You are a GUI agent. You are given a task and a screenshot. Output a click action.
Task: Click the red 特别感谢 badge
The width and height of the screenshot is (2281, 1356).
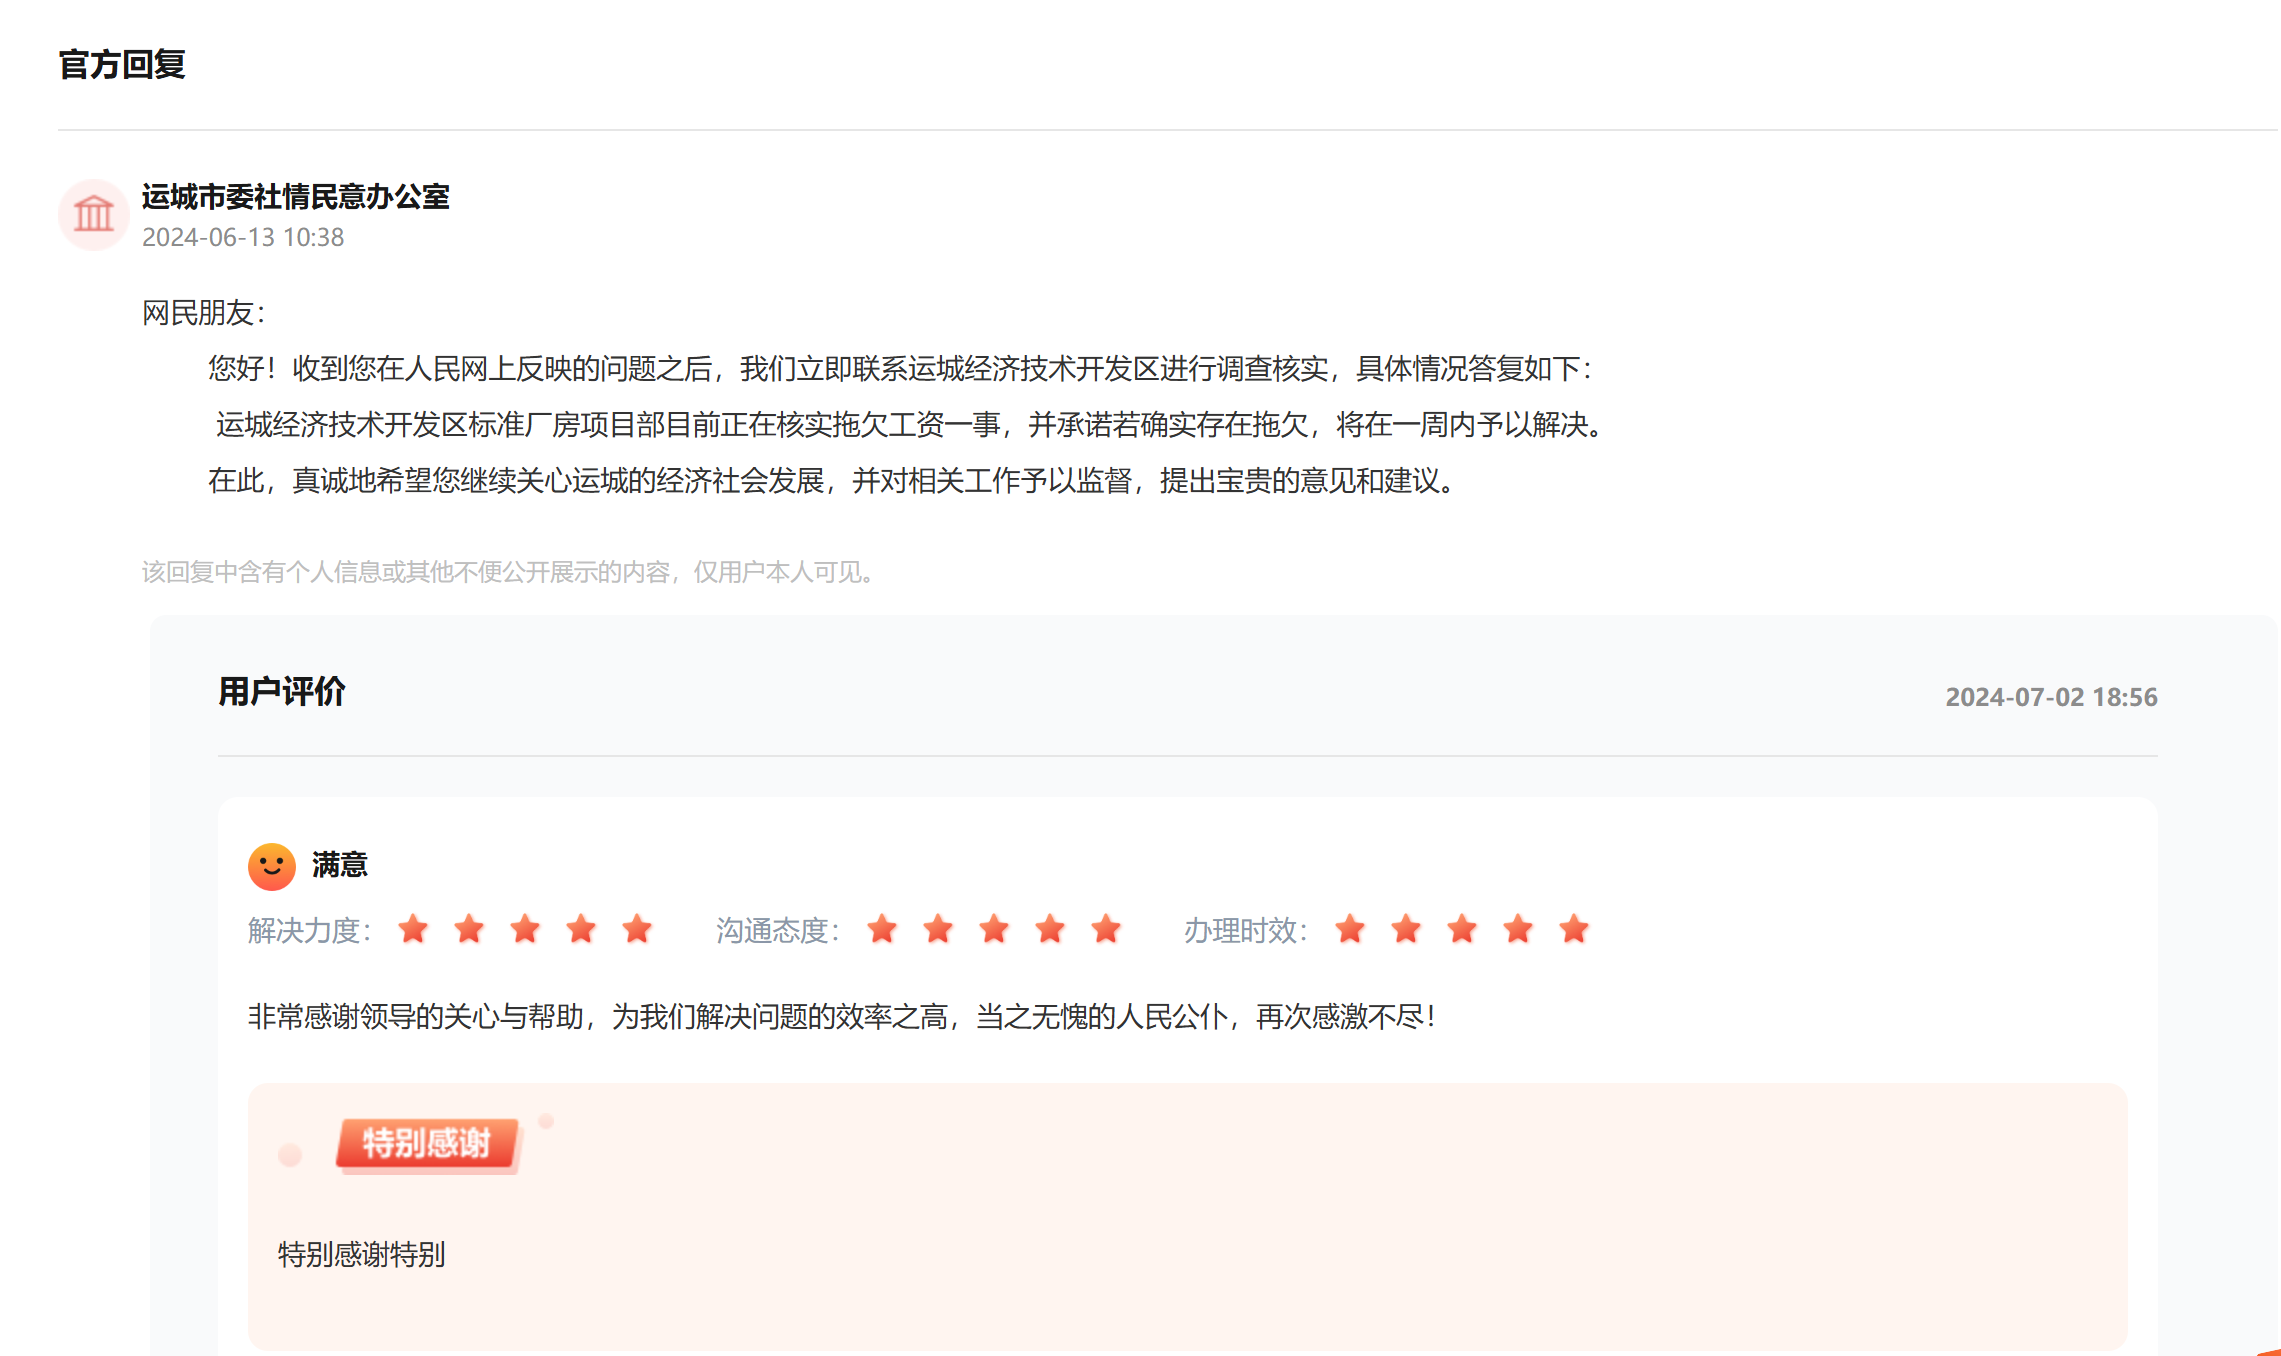(427, 1143)
